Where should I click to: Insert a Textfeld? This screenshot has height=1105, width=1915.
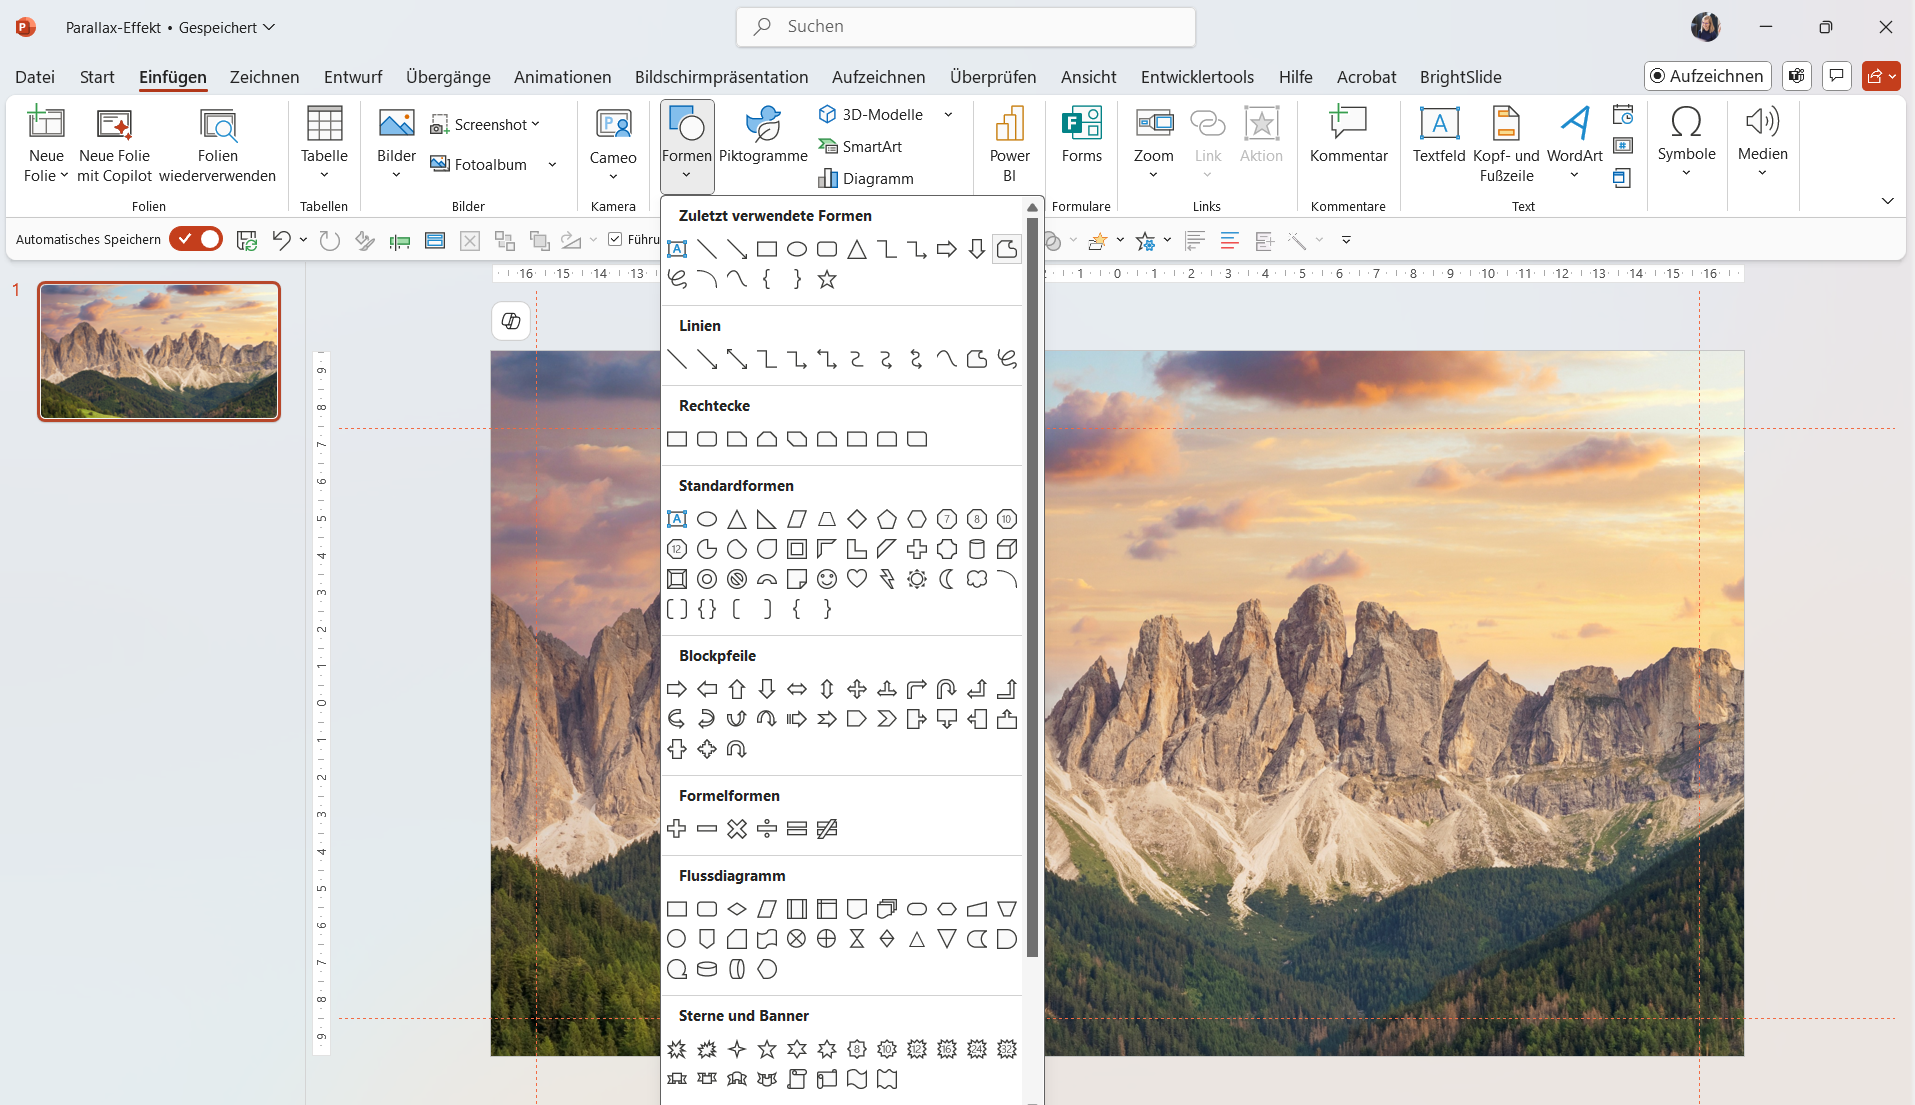click(x=1439, y=136)
